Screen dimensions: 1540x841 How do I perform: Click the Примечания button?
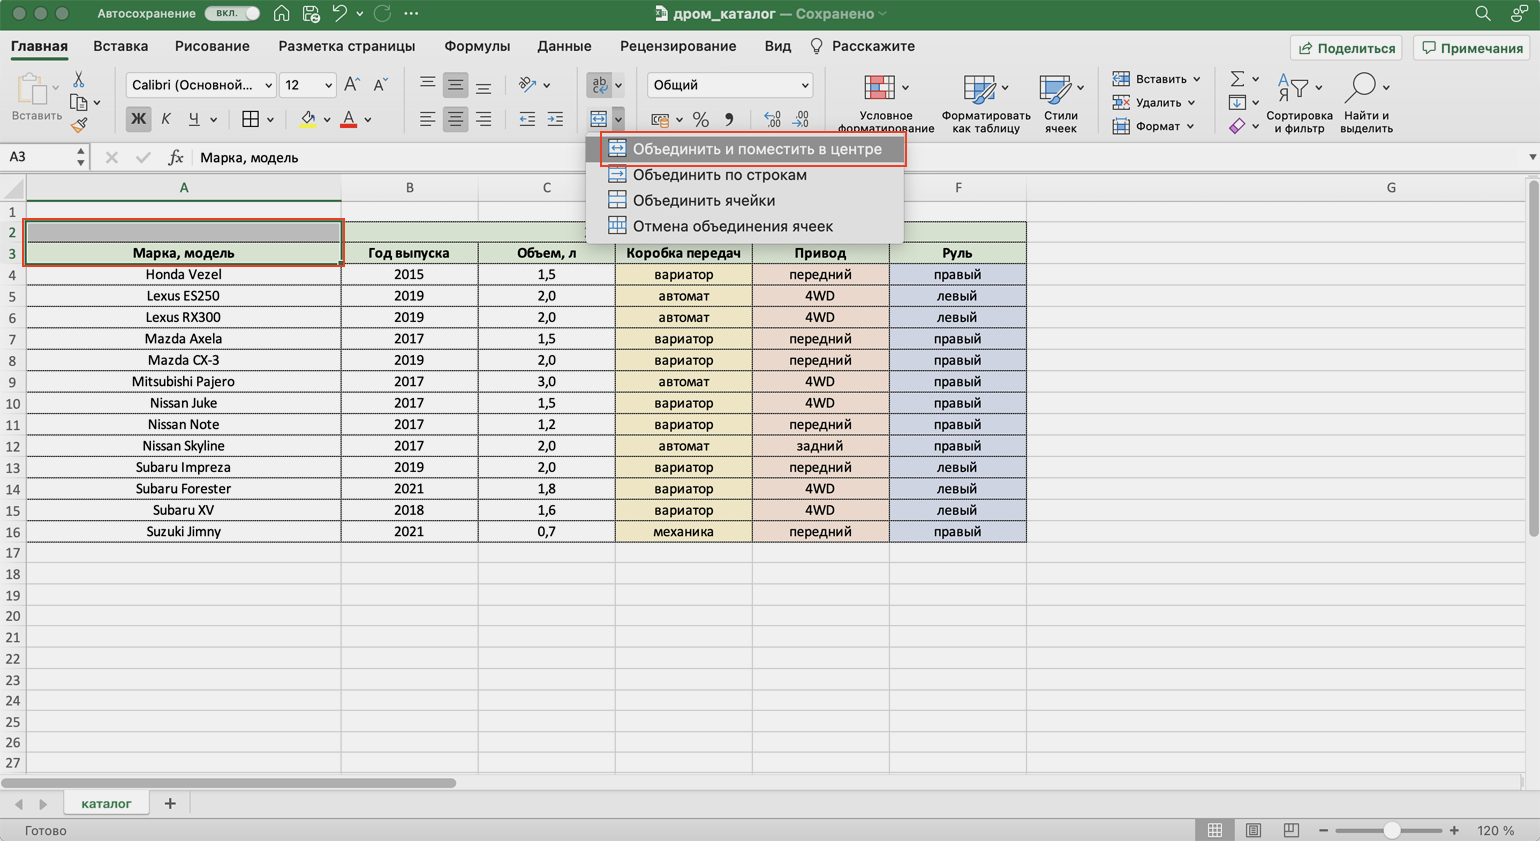[1472, 48]
